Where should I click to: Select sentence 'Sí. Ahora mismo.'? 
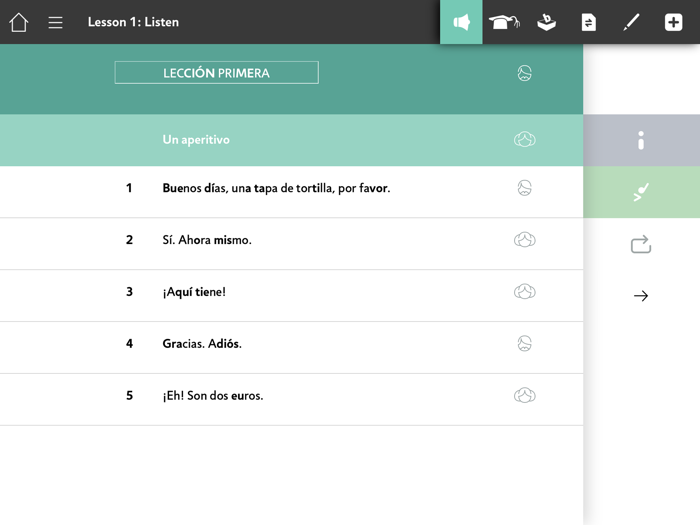[x=207, y=240]
